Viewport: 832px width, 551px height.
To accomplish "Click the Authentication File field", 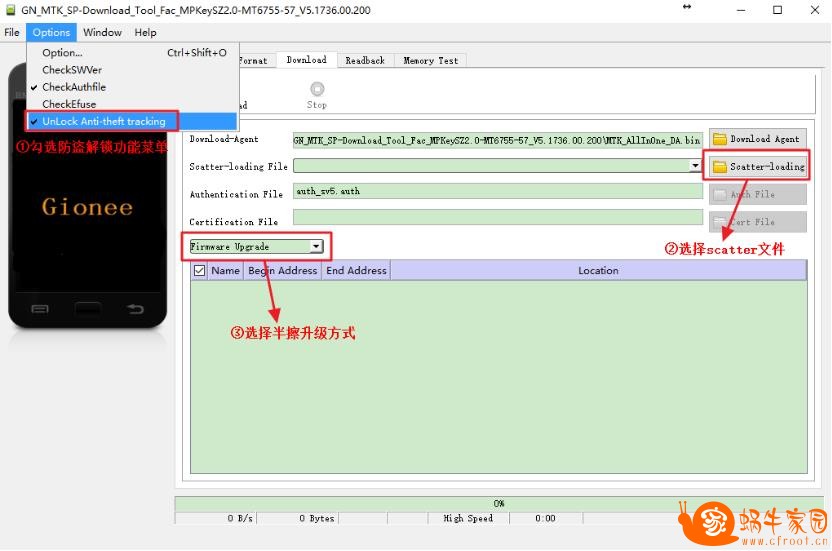I will pos(498,191).
